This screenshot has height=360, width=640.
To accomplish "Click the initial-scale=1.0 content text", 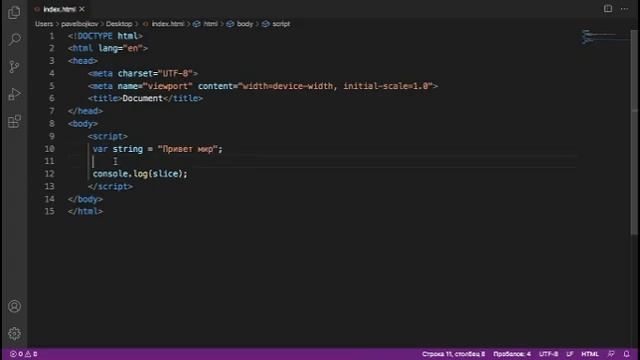I will coord(386,86).
